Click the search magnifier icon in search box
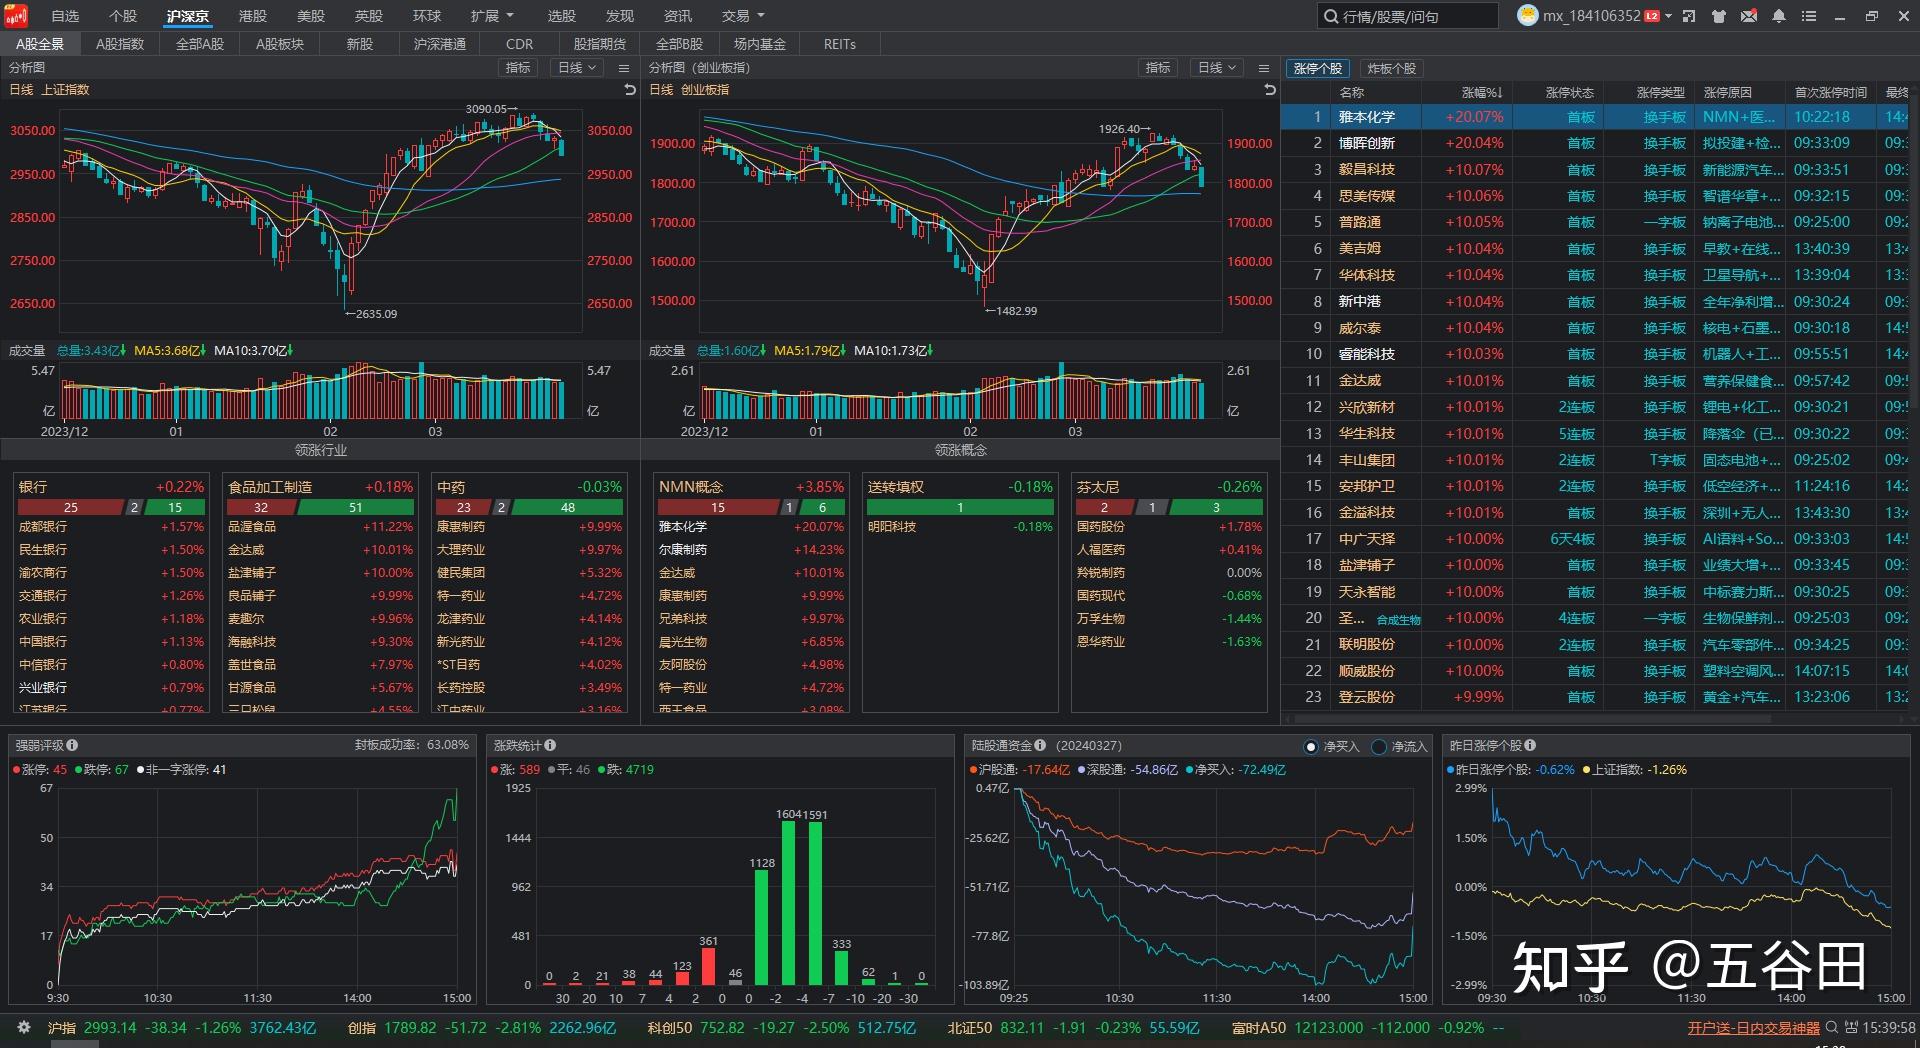The height and width of the screenshot is (1048, 1920). pyautogui.click(x=1331, y=16)
